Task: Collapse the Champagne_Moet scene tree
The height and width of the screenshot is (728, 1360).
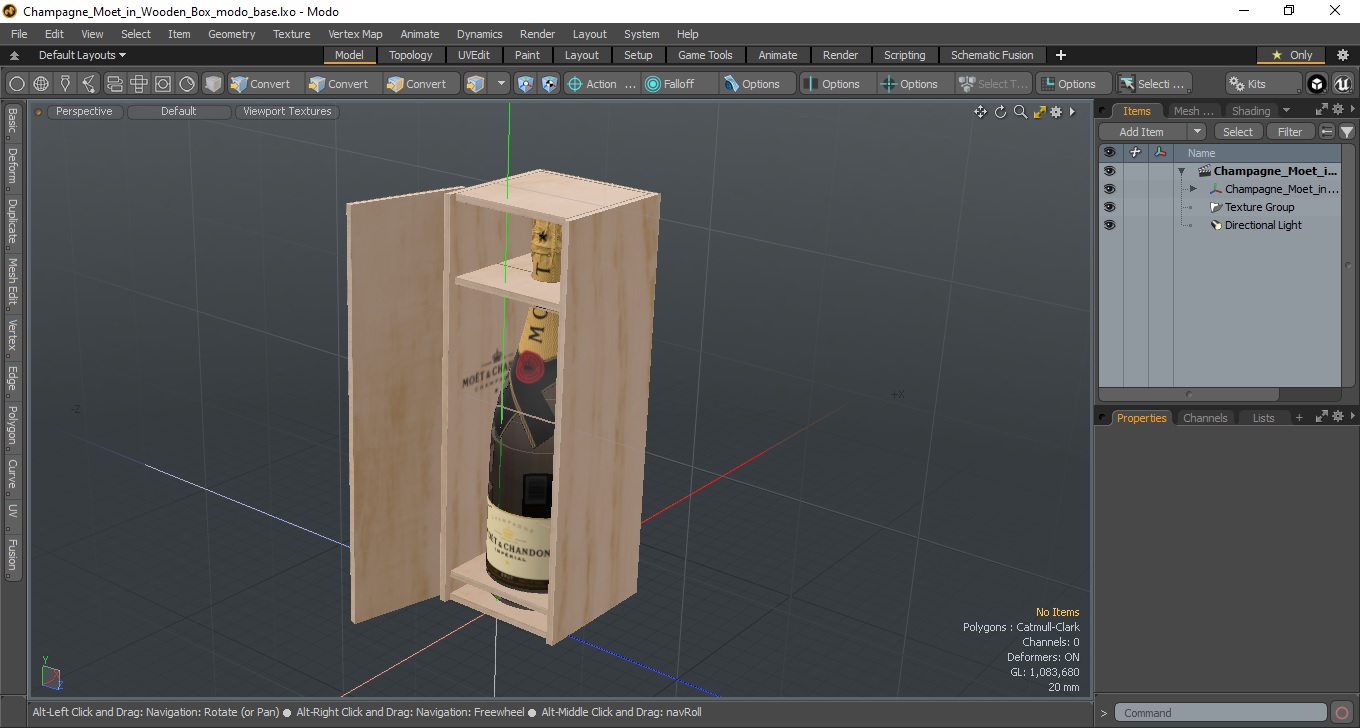Action: (x=1181, y=171)
